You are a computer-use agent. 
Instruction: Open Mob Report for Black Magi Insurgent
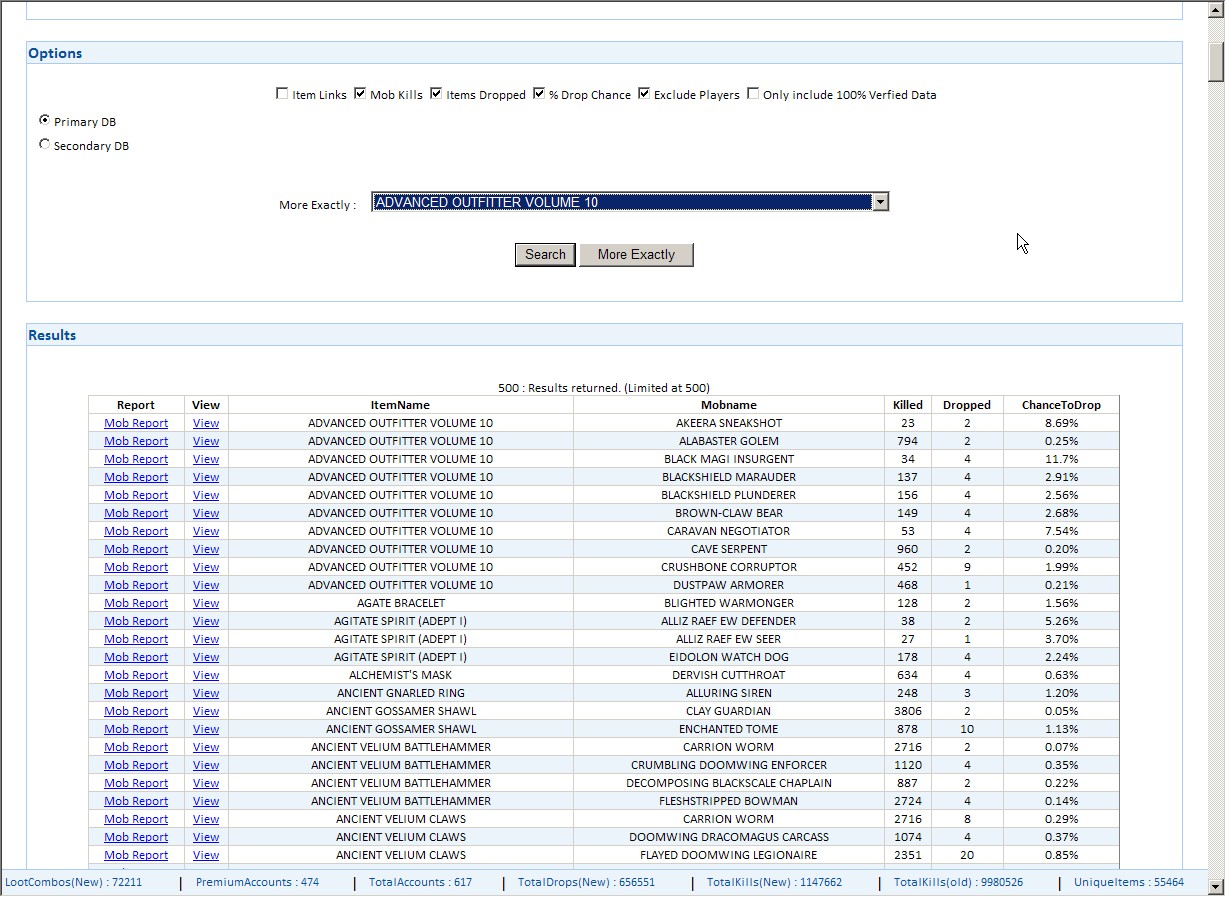[136, 459]
